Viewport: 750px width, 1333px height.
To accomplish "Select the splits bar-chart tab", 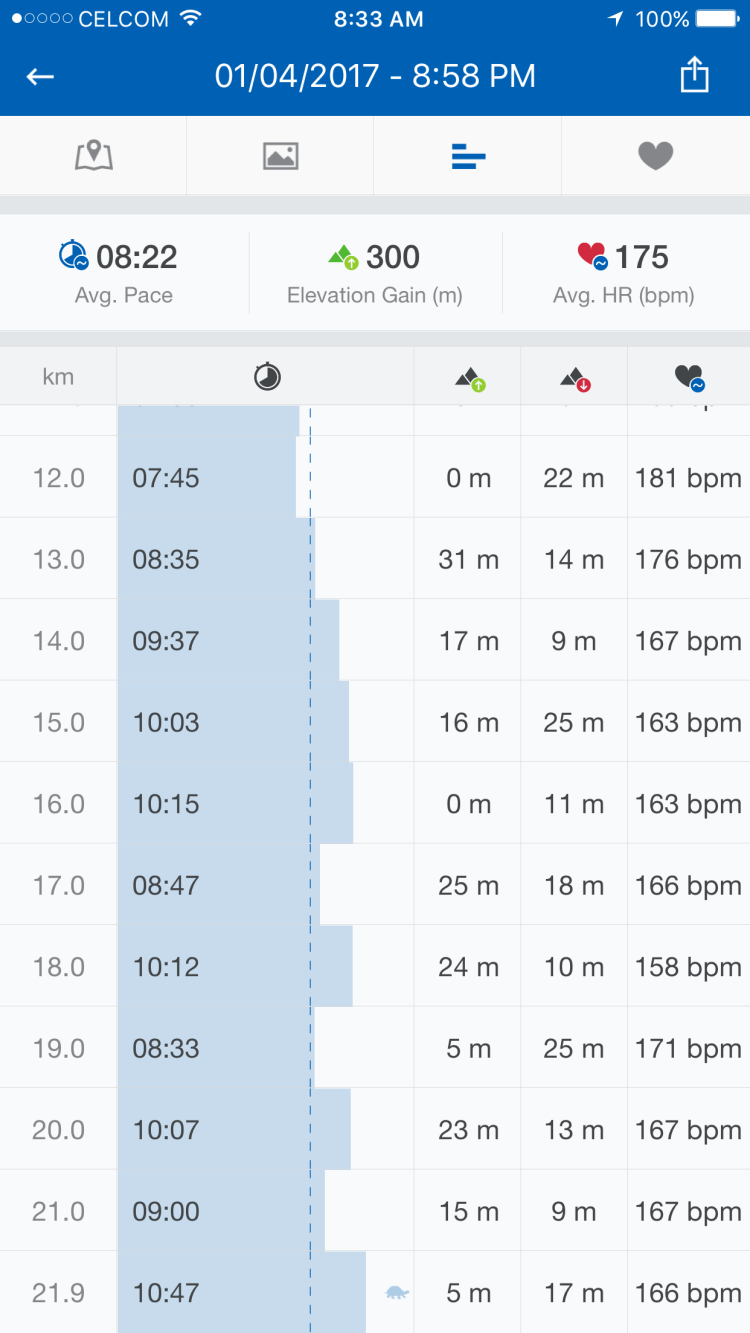I will 468,156.
